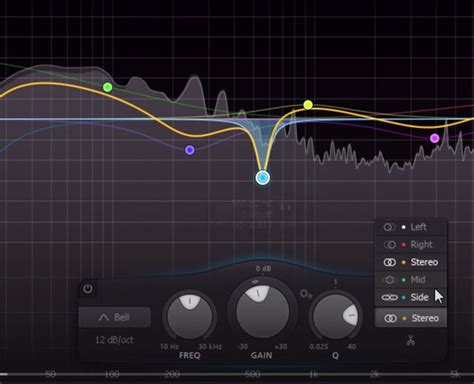
Task: Select the yellow EQ band node
Action: (x=308, y=105)
